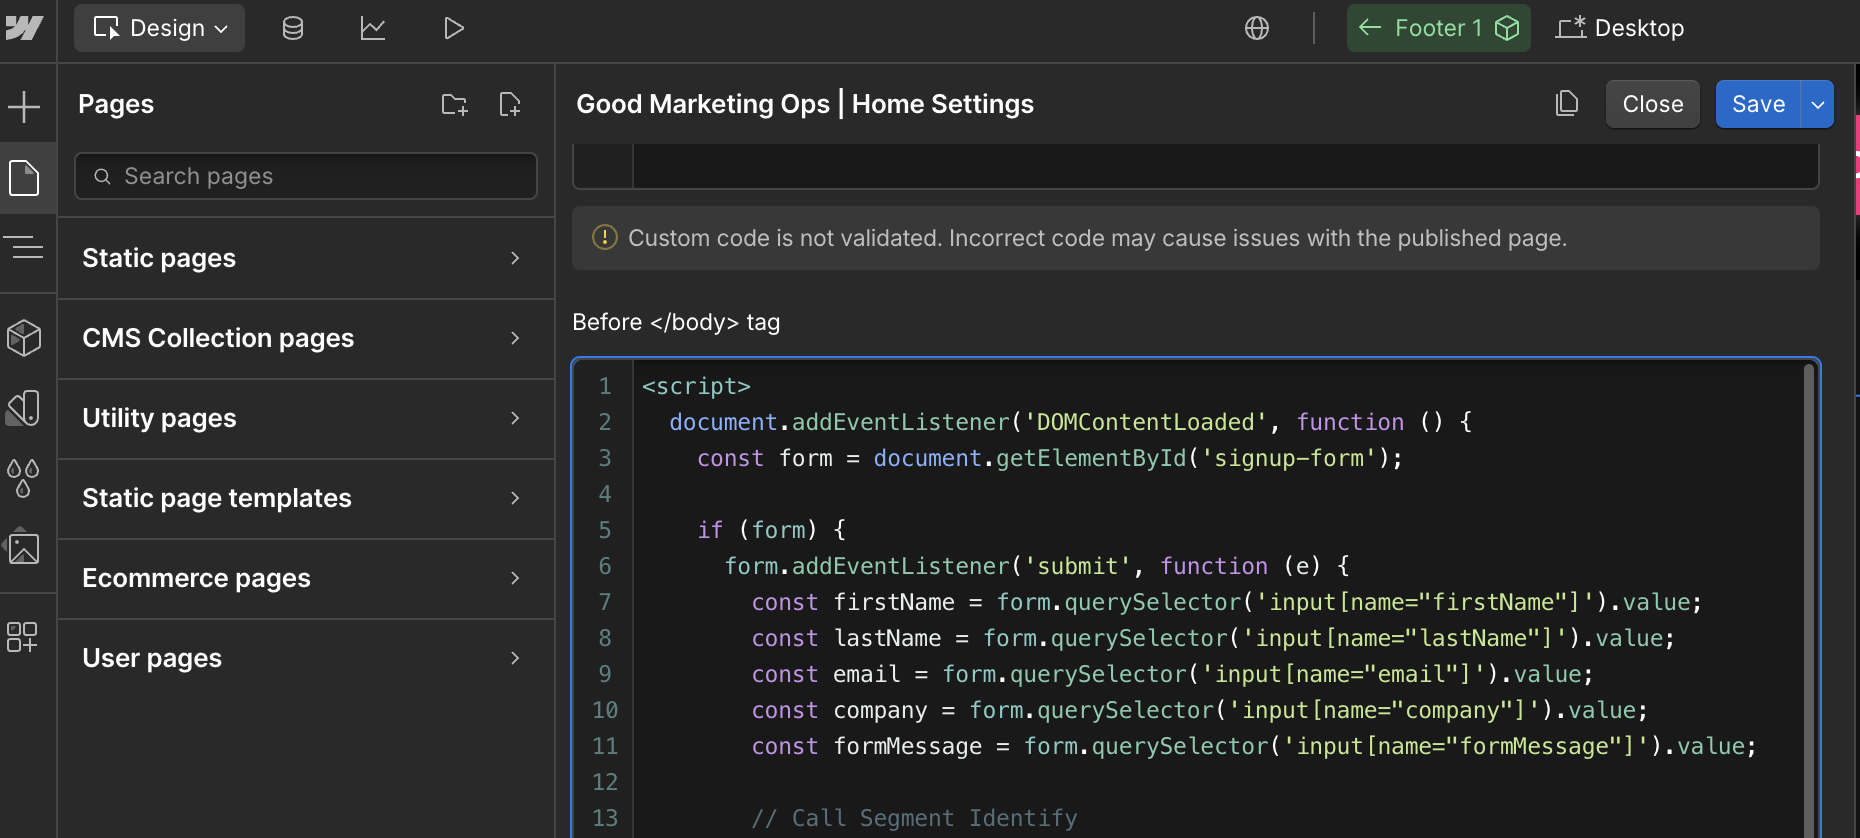
Task: Expand the Static pages section
Action: [306, 258]
